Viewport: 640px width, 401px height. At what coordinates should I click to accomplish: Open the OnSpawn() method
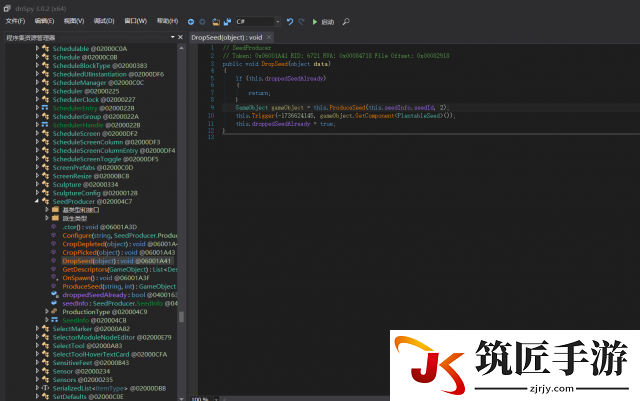click(106, 278)
